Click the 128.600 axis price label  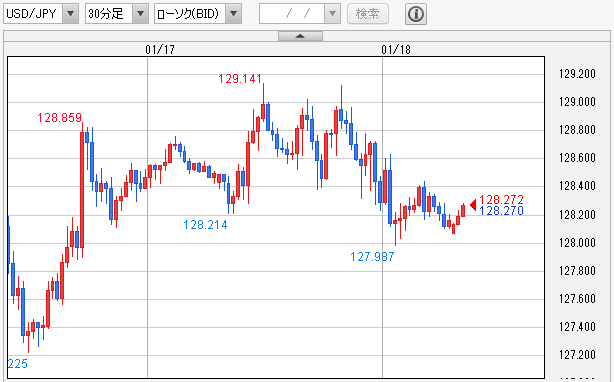(577, 158)
